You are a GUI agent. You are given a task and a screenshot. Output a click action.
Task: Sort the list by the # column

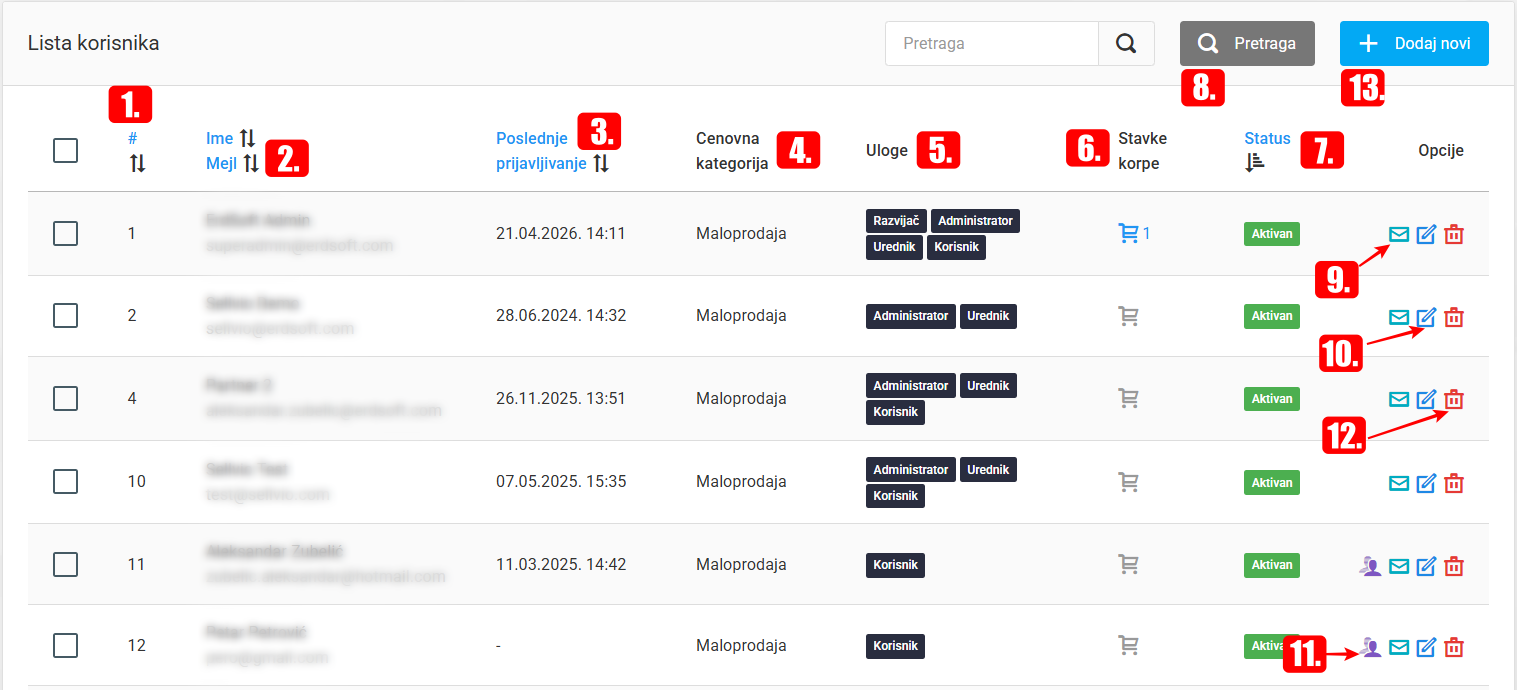(137, 151)
